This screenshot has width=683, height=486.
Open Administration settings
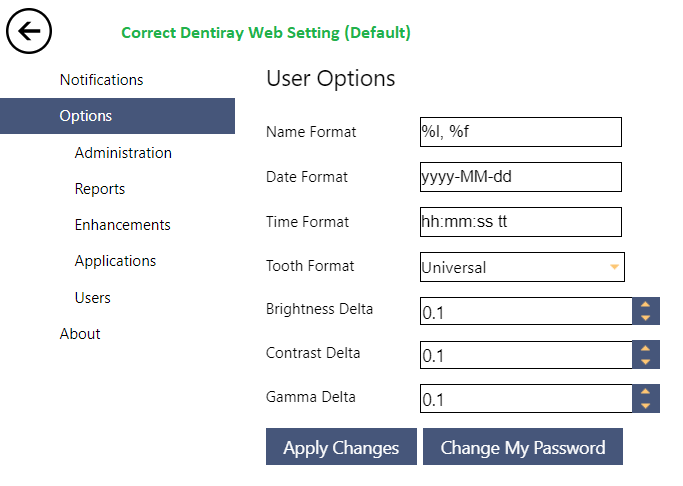click(x=123, y=153)
